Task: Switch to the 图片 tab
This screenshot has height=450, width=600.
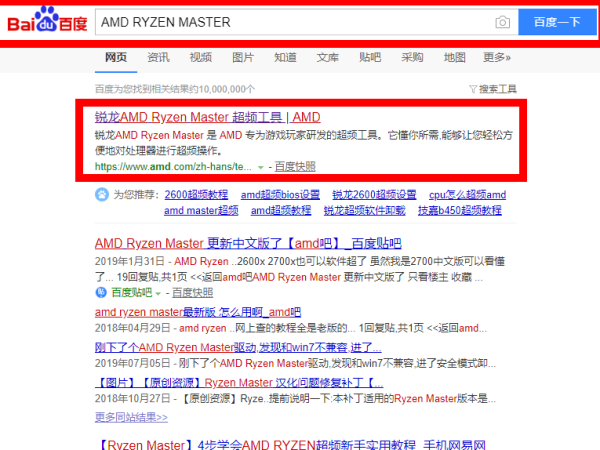Action: [243, 57]
